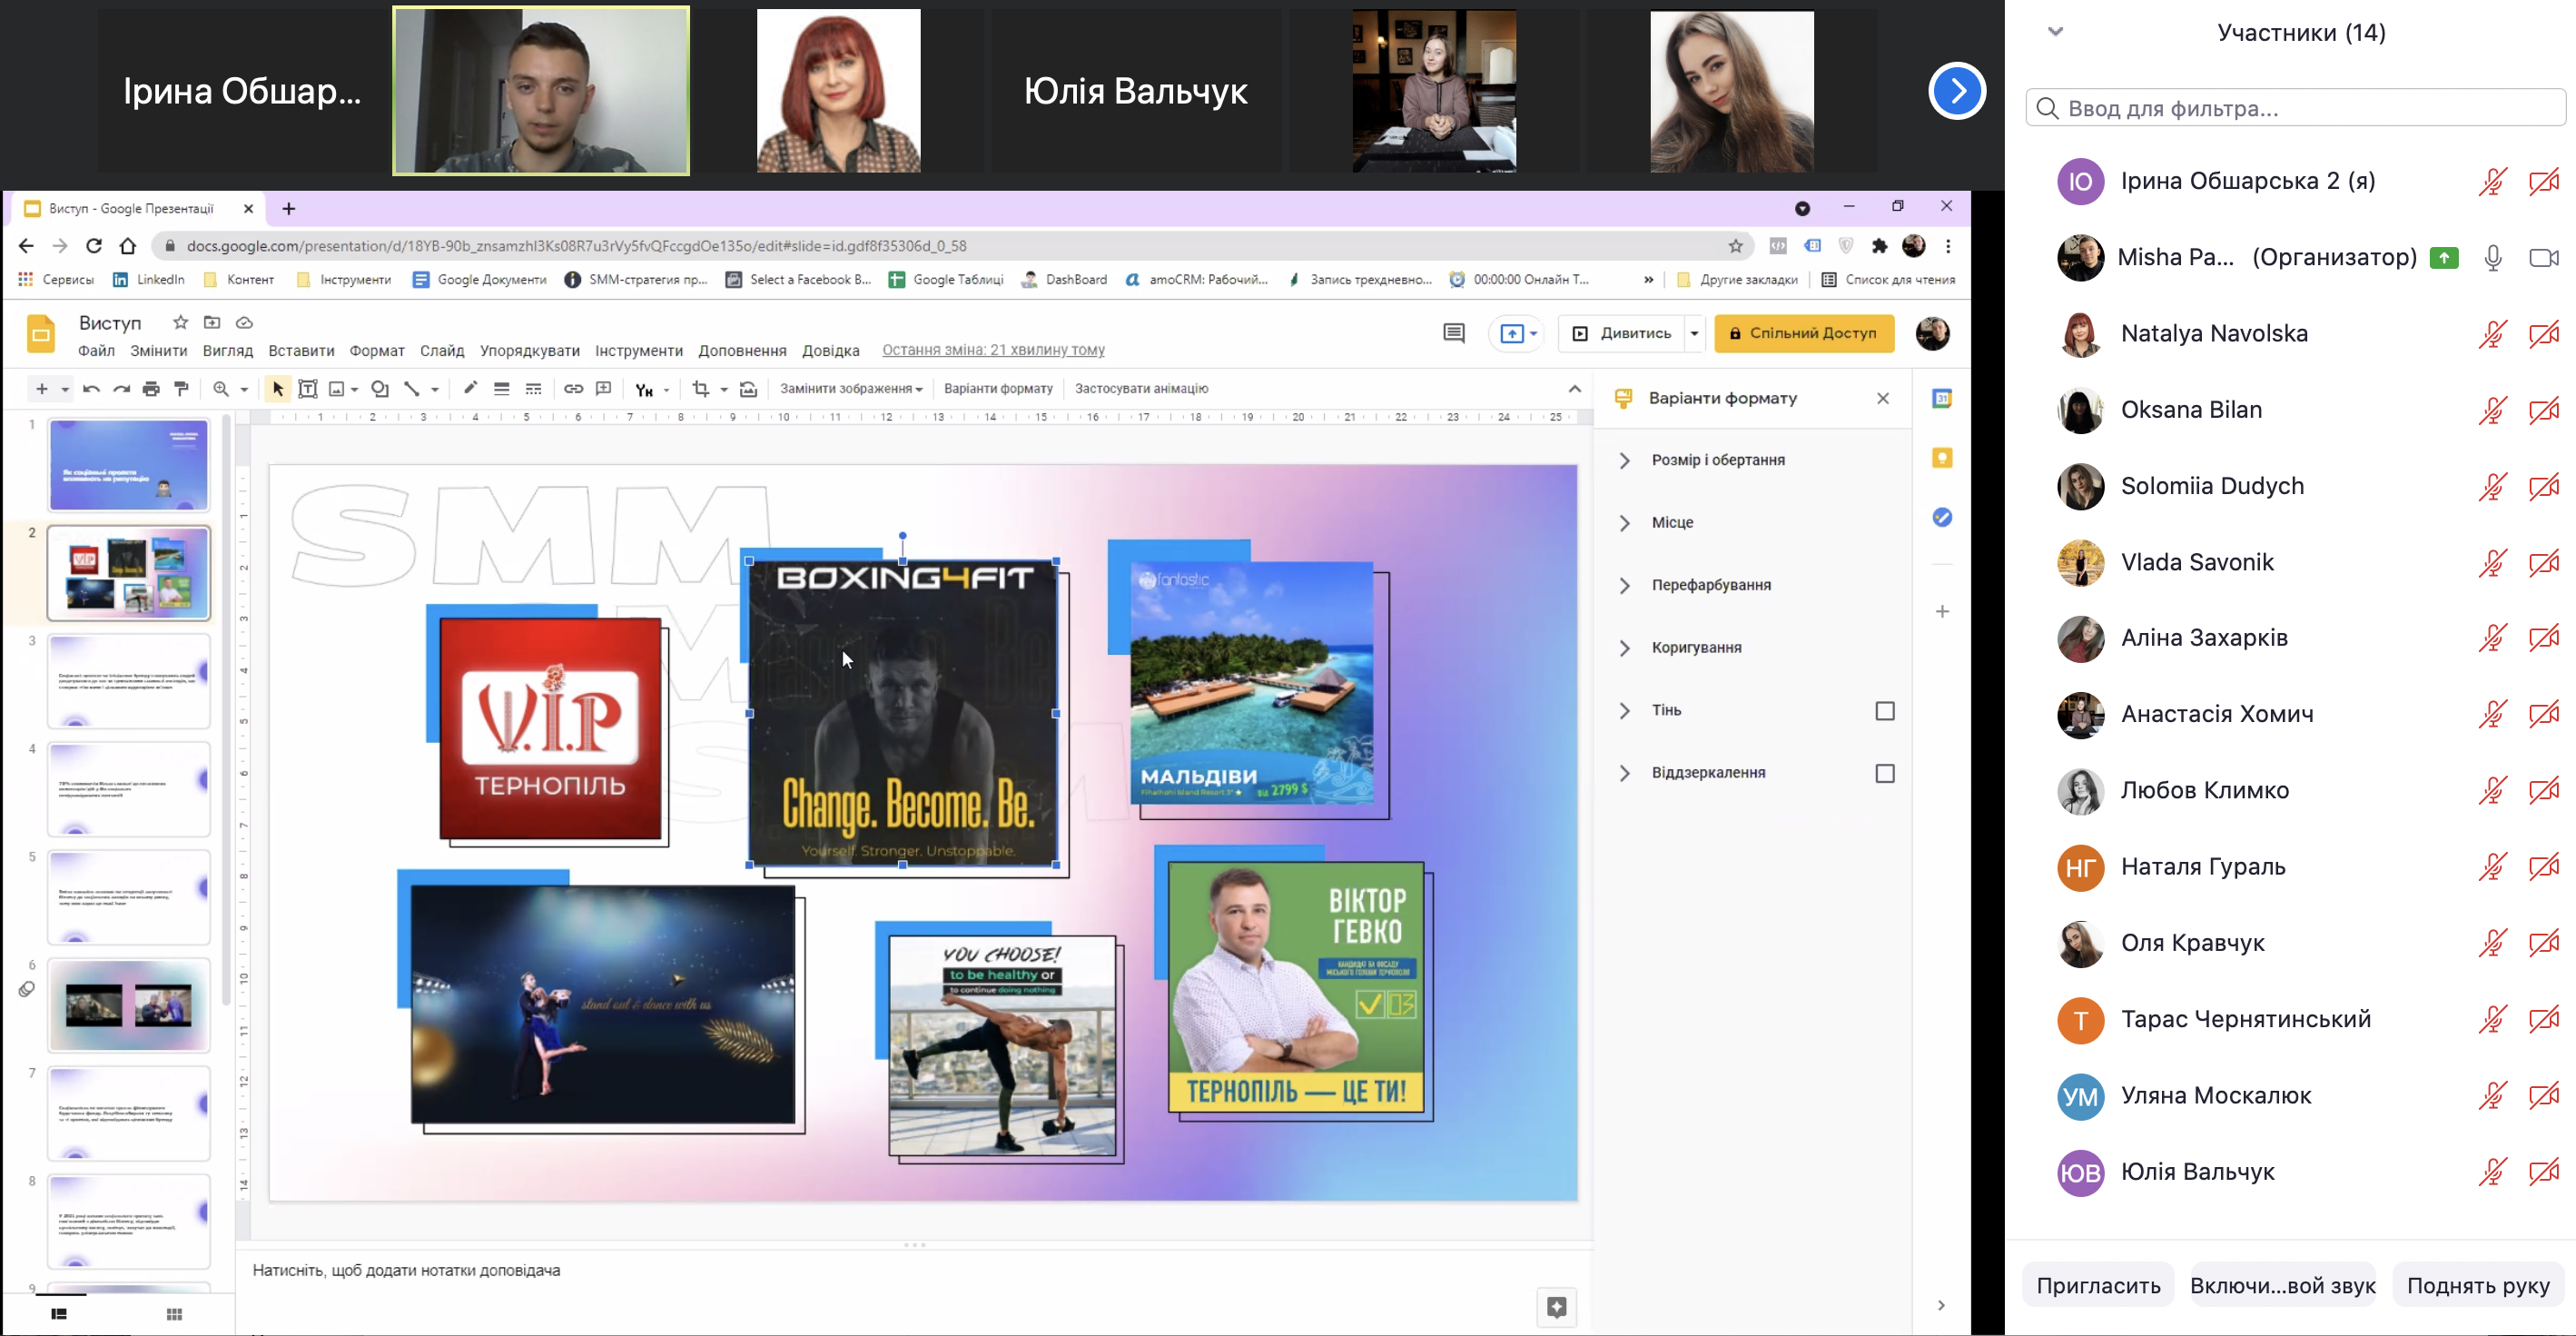Toggle Natalya Navolska muted microphone icon
This screenshot has height=1336, width=2576.
tap(2493, 334)
